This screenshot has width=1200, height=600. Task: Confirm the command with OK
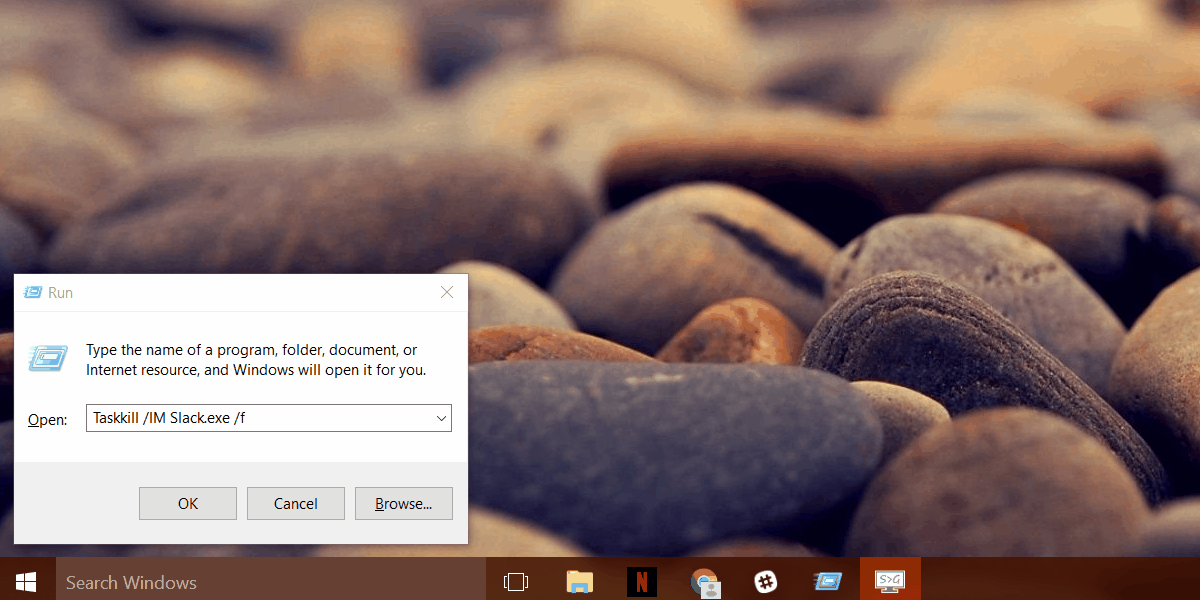tap(188, 504)
